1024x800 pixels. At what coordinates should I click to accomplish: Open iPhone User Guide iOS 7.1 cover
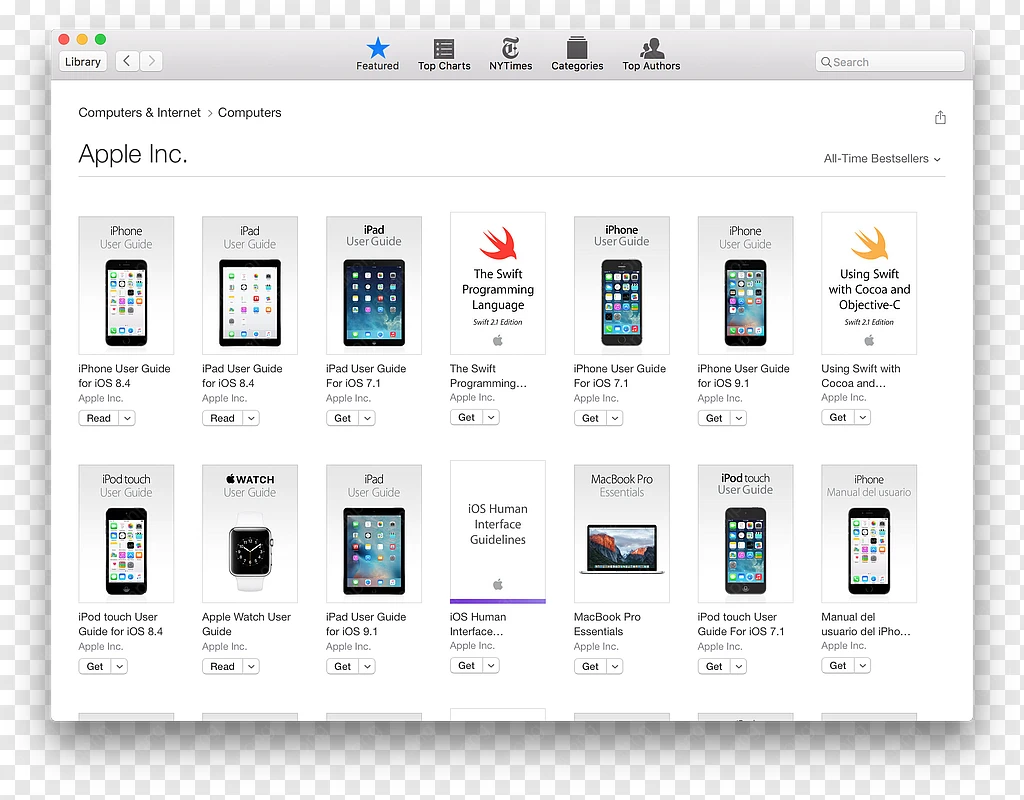click(x=621, y=285)
